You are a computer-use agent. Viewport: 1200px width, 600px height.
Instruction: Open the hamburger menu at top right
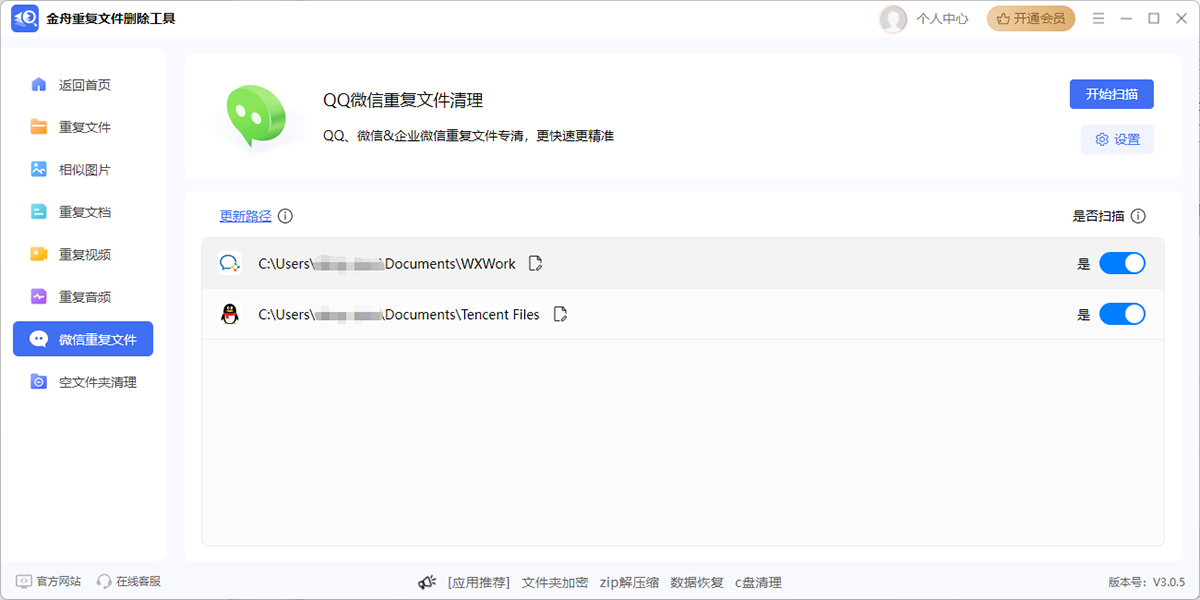click(x=1098, y=18)
